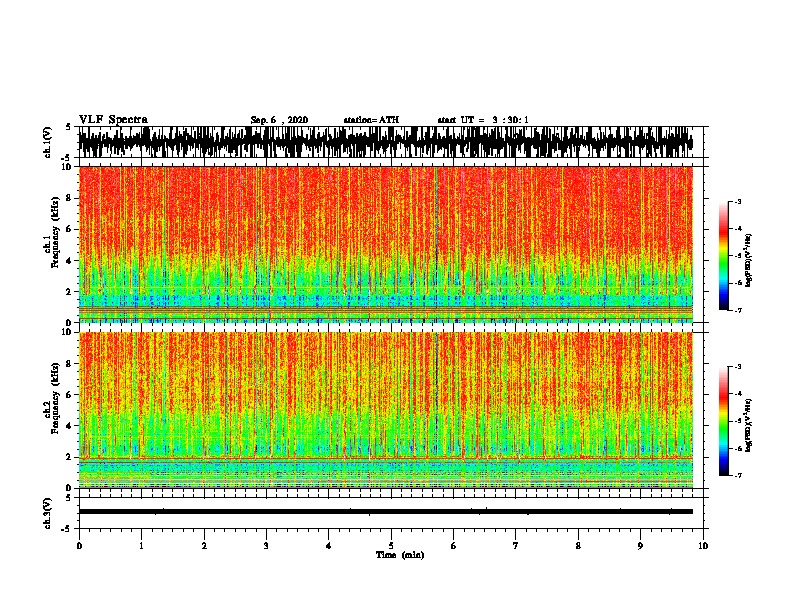Click the ch.1 color bar log(PSD) unit label
Image resolution: width=792 pixels, height=612 pixels.
(748, 260)
